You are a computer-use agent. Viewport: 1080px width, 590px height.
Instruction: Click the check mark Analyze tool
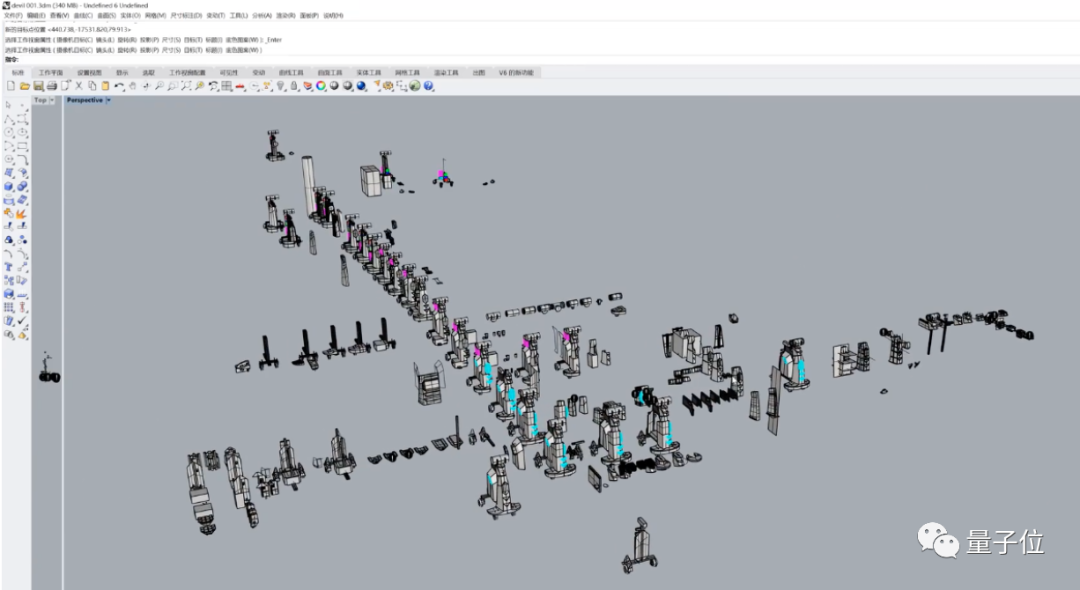22,320
